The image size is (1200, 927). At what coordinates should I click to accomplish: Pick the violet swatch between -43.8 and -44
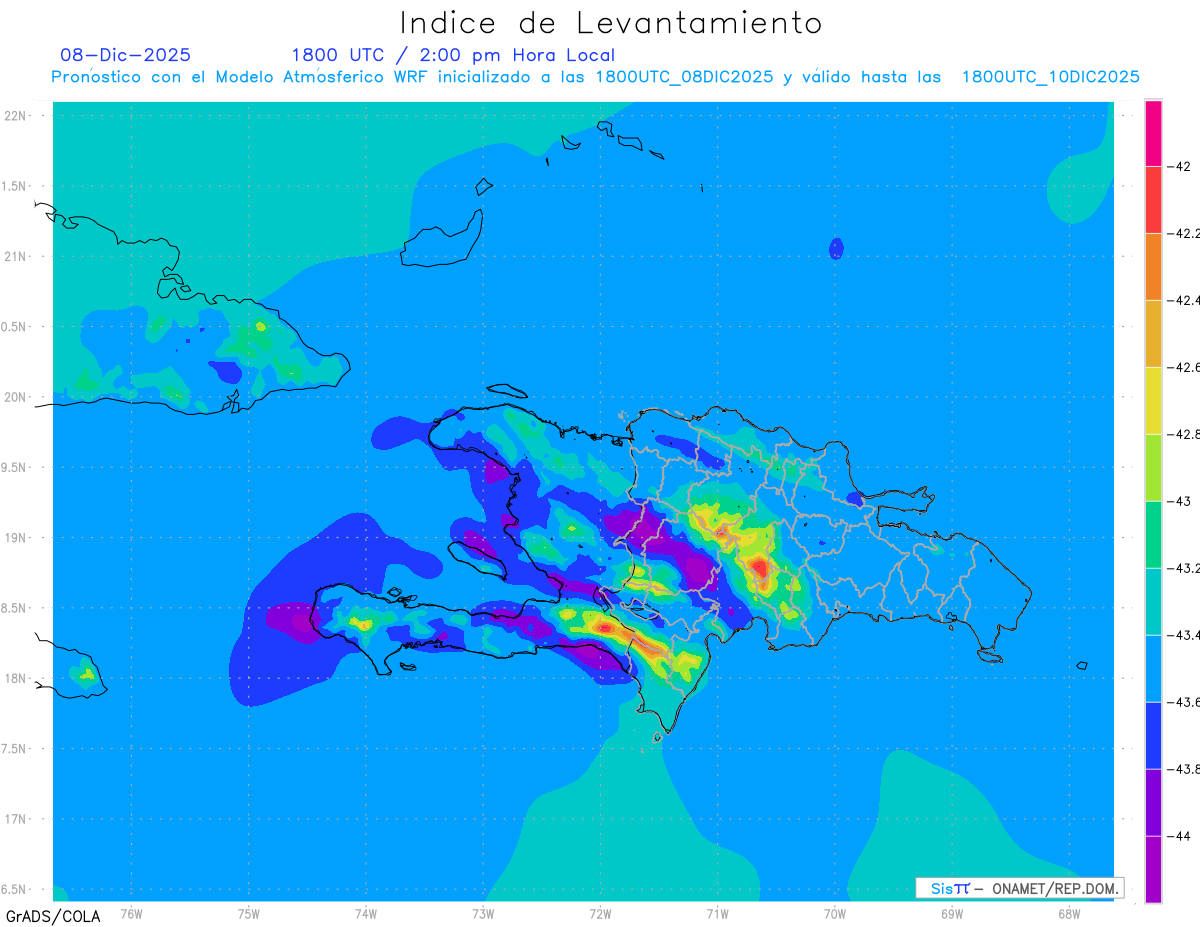click(x=1153, y=803)
